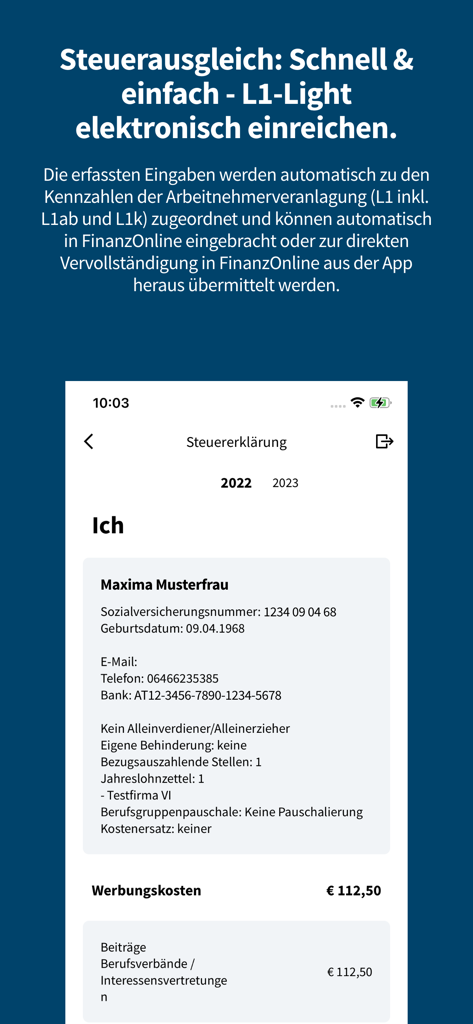The width and height of the screenshot is (473, 1024).
Task: Tap the Wi-Fi status icon
Action: tap(357, 403)
